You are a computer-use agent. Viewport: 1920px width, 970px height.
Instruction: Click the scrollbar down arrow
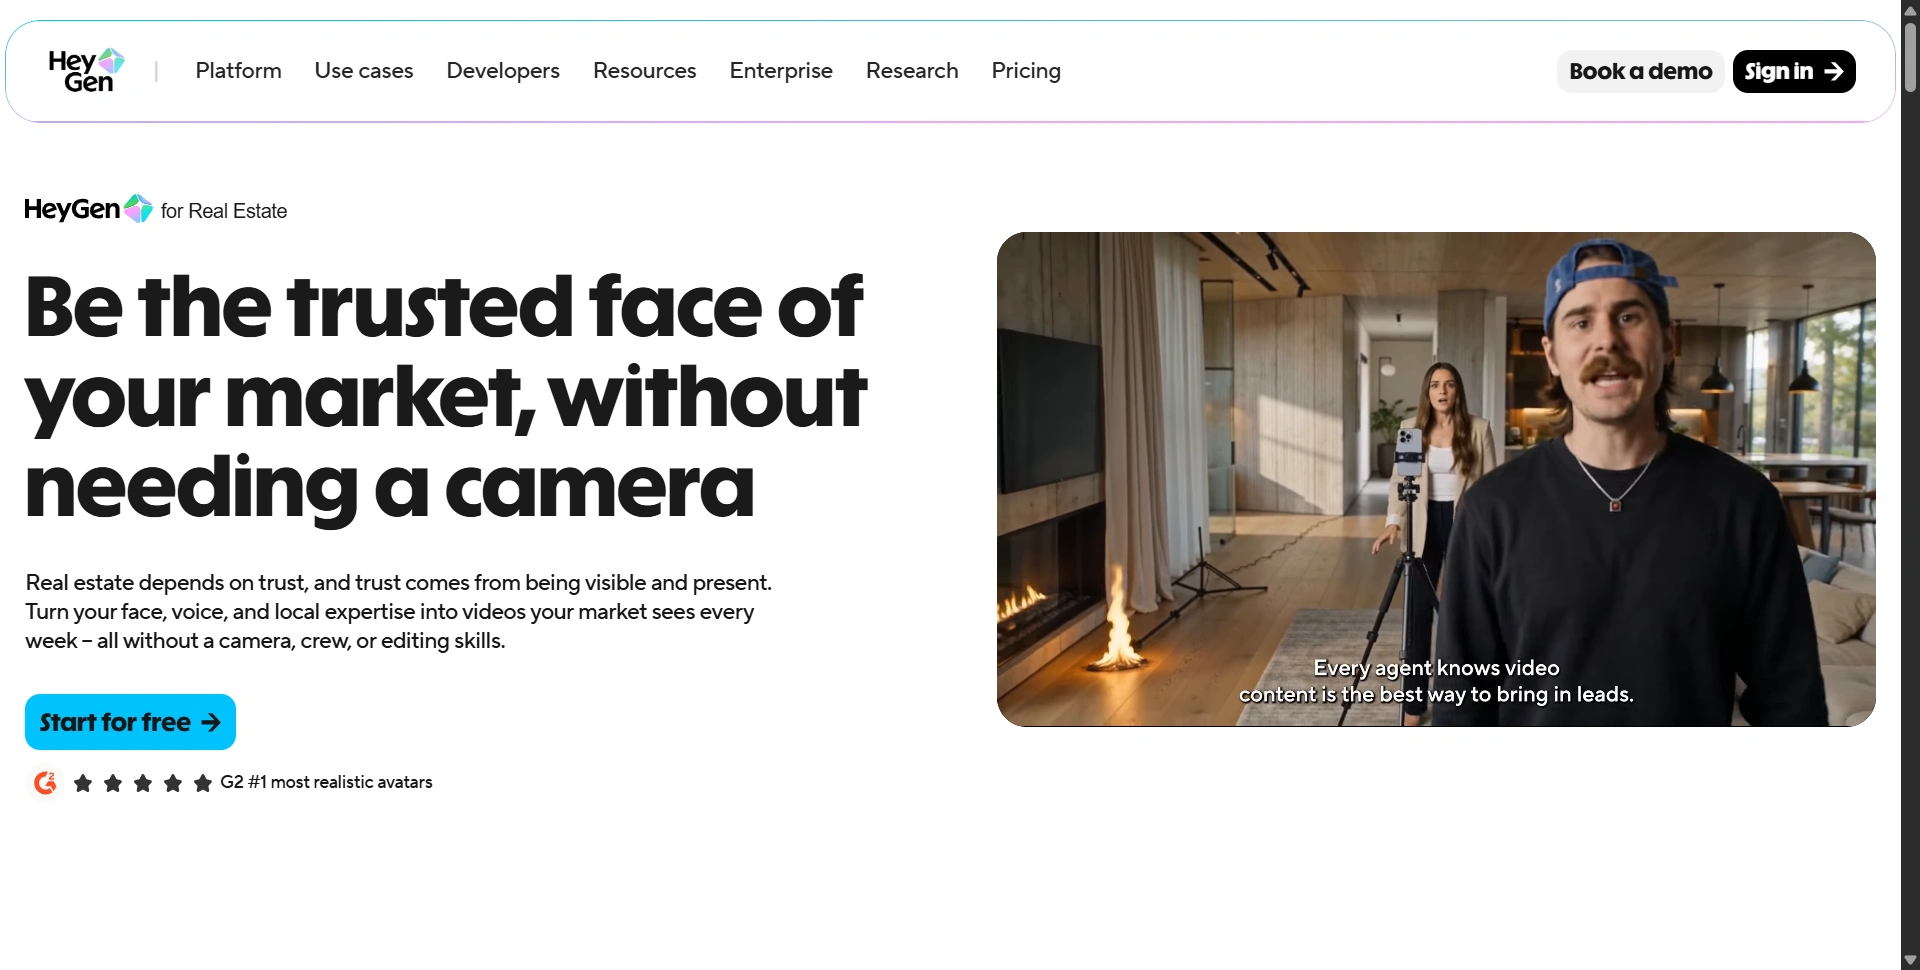click(x=1910, y=960)
